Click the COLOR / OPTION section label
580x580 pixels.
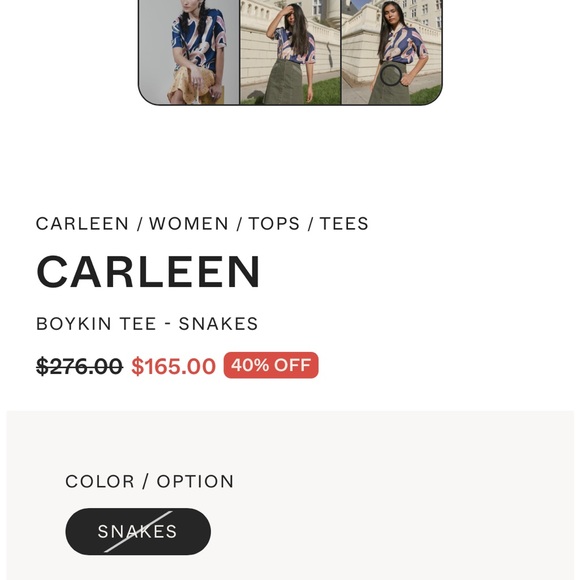(149, 481)
